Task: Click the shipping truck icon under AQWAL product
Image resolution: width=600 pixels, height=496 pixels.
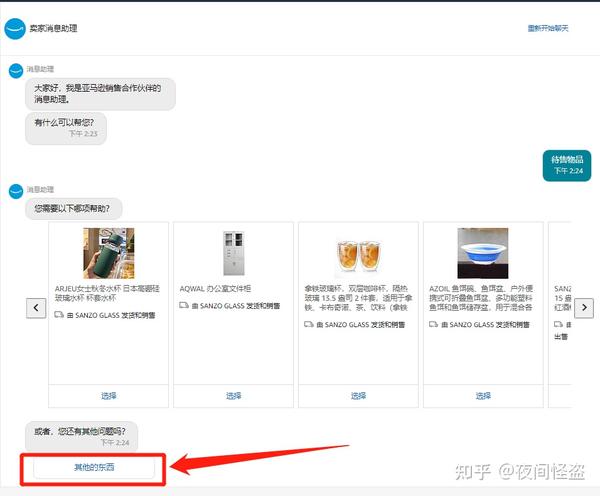Action: pyautogui.click(x=184, y=305)
